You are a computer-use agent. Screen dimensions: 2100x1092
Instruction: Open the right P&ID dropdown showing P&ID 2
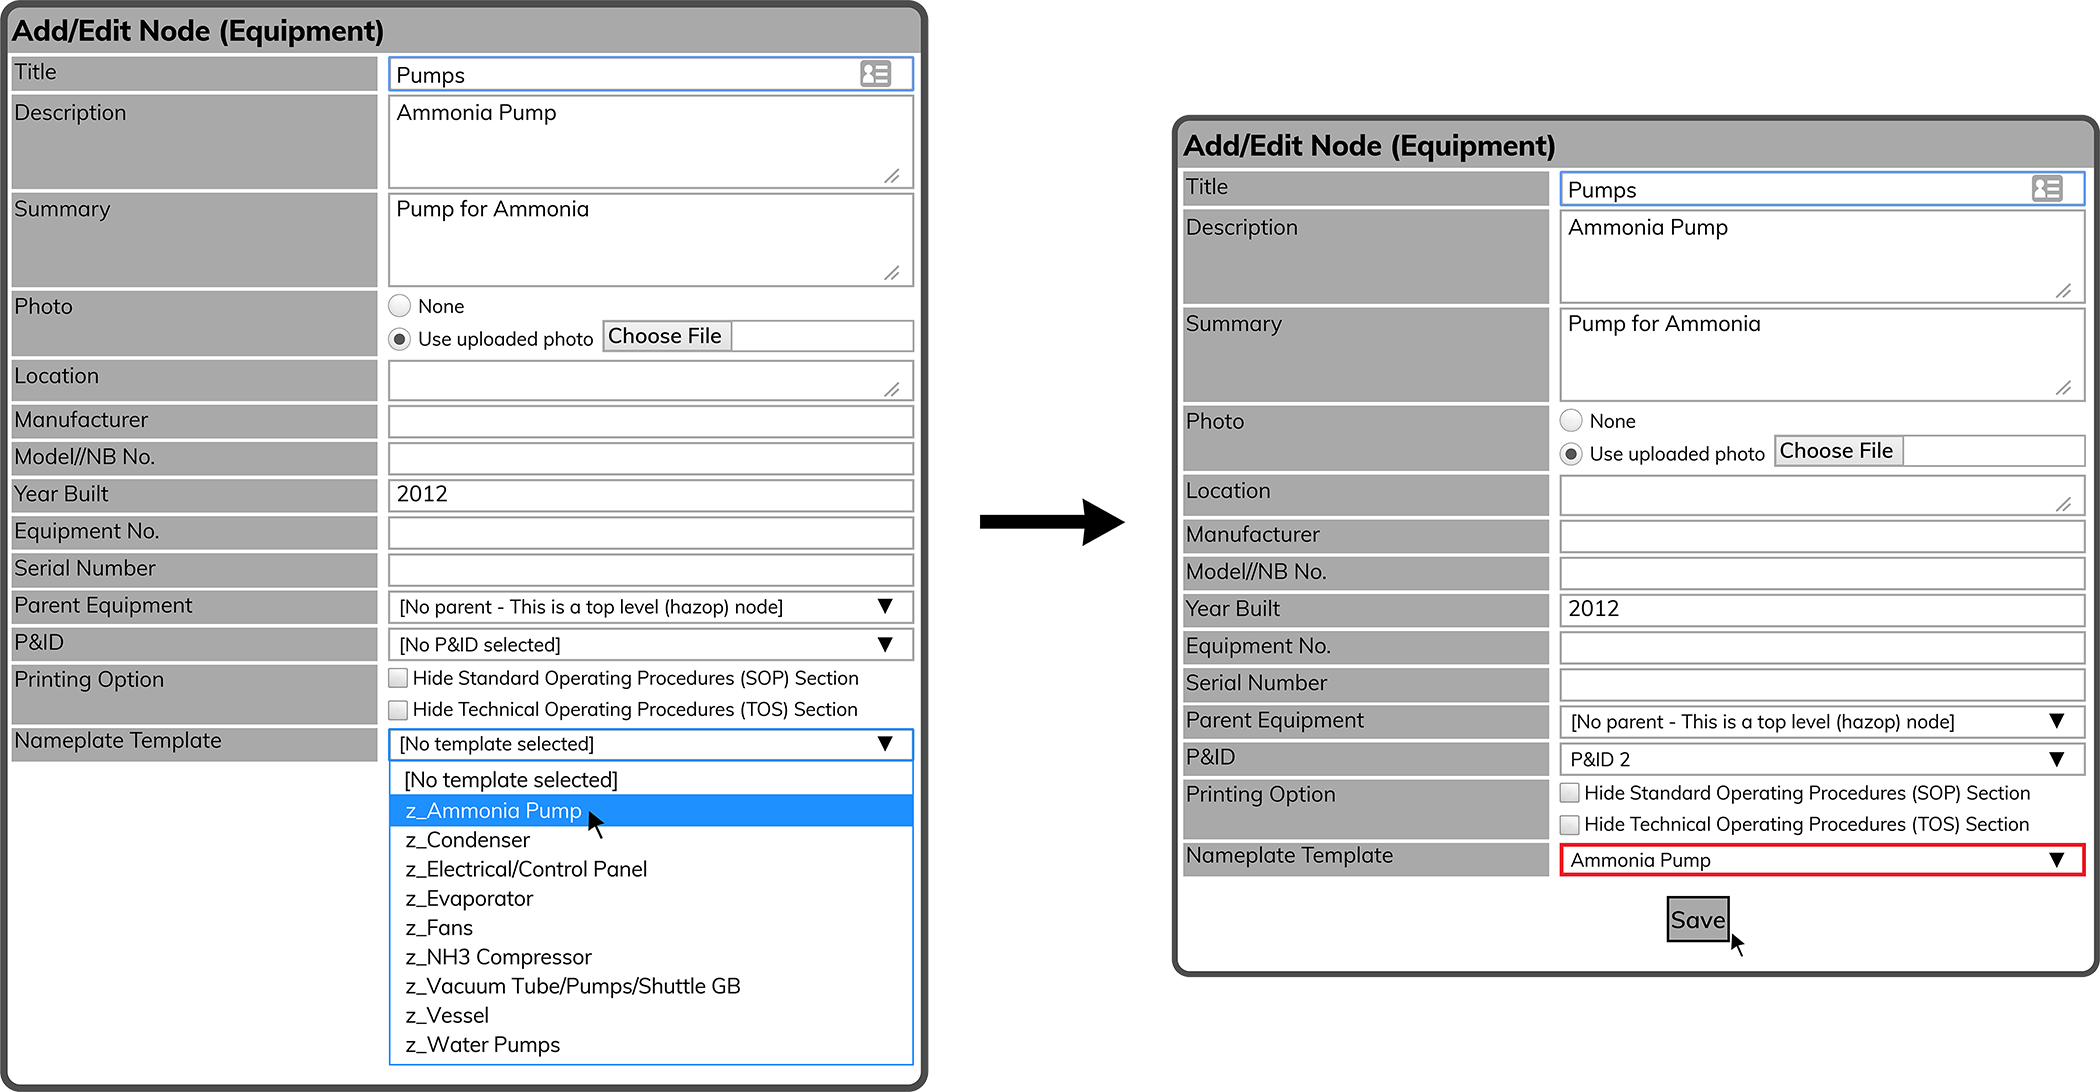click(x=1821, y=759)
